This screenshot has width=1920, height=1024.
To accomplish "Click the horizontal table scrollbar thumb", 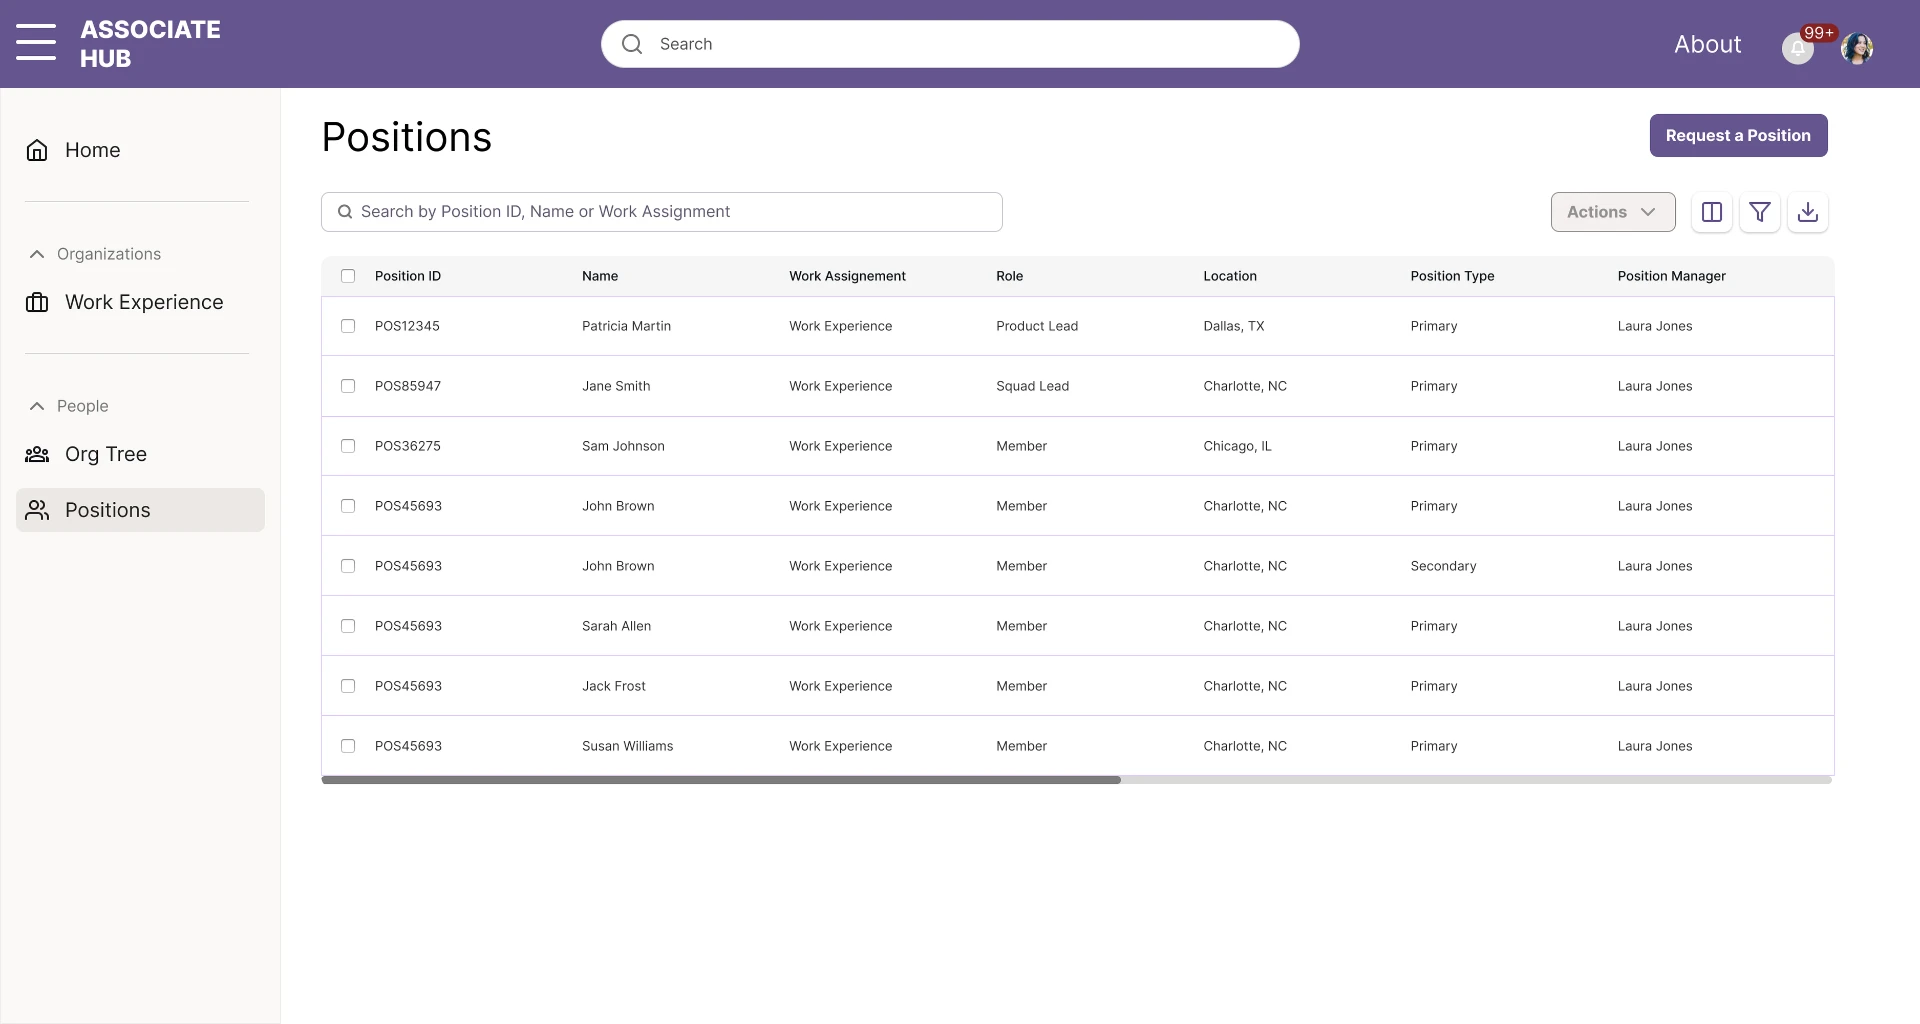I will pyautogui.click(x=721, y=780).
